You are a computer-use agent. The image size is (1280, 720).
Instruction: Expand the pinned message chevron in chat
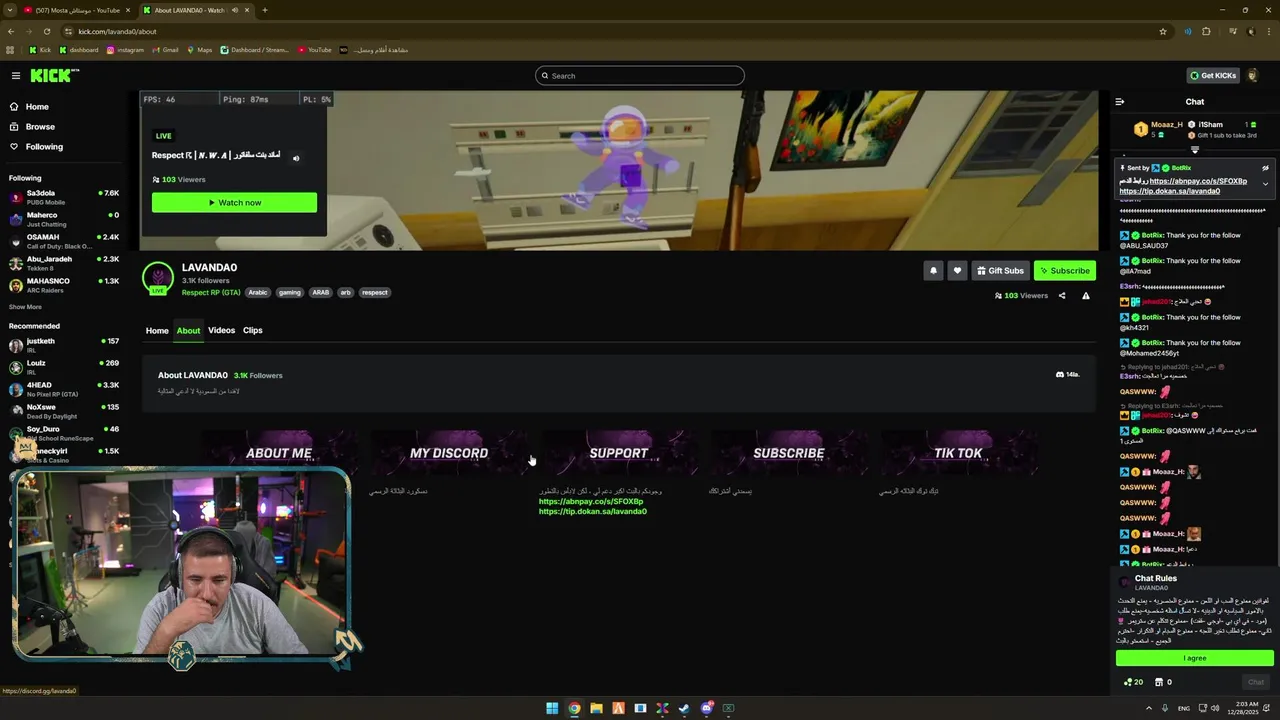tap(1265, 184)
